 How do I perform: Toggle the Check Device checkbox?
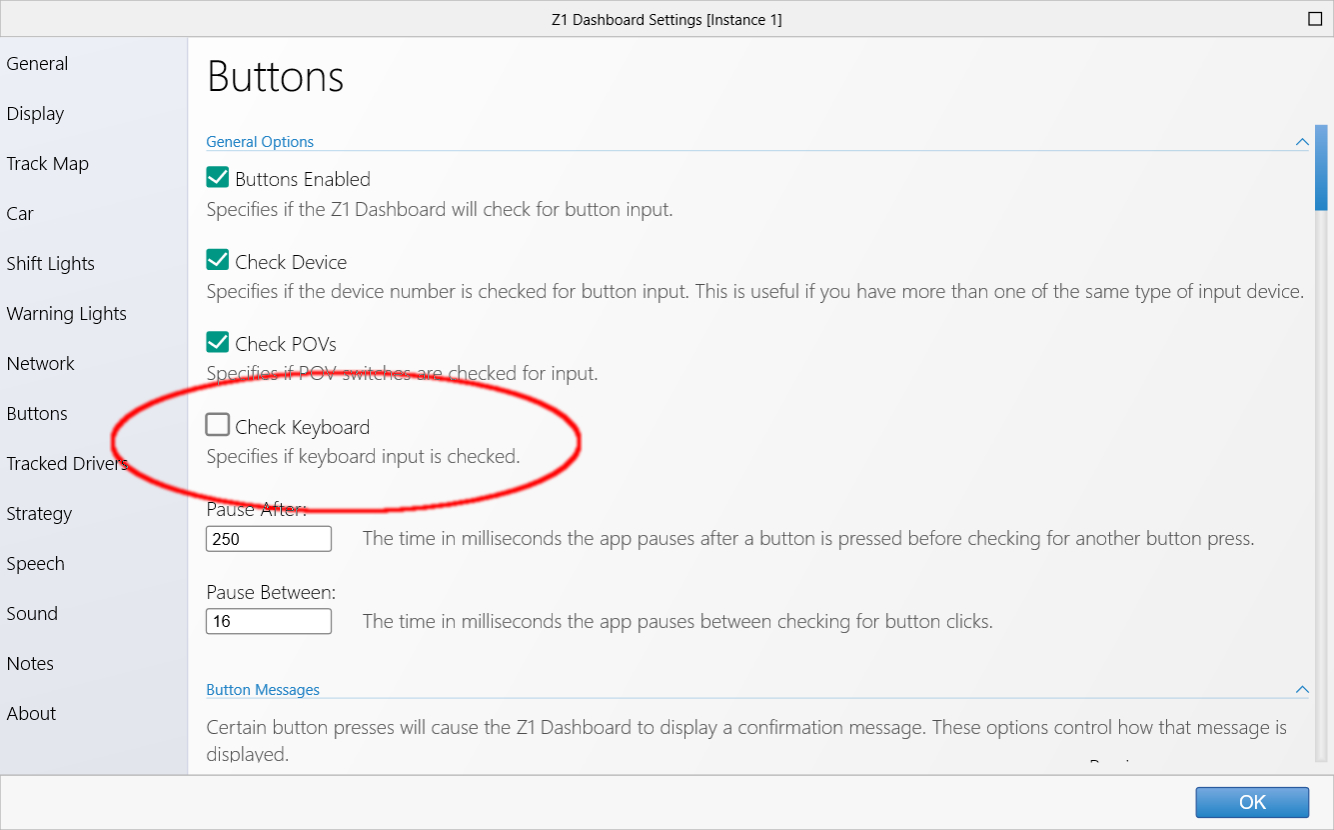[218, 261]
